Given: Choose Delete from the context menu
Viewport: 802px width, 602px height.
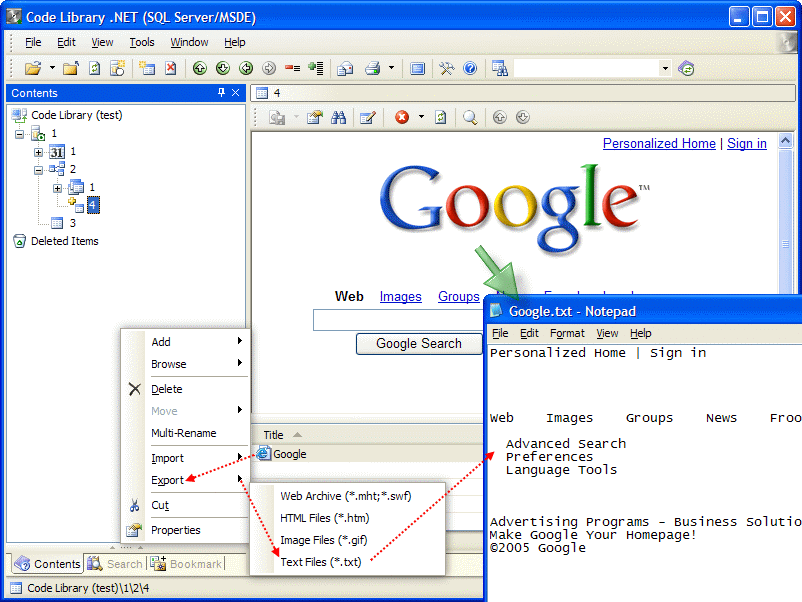Looking at the screenshot, I should pyautogui.click(x=185, y=389).
